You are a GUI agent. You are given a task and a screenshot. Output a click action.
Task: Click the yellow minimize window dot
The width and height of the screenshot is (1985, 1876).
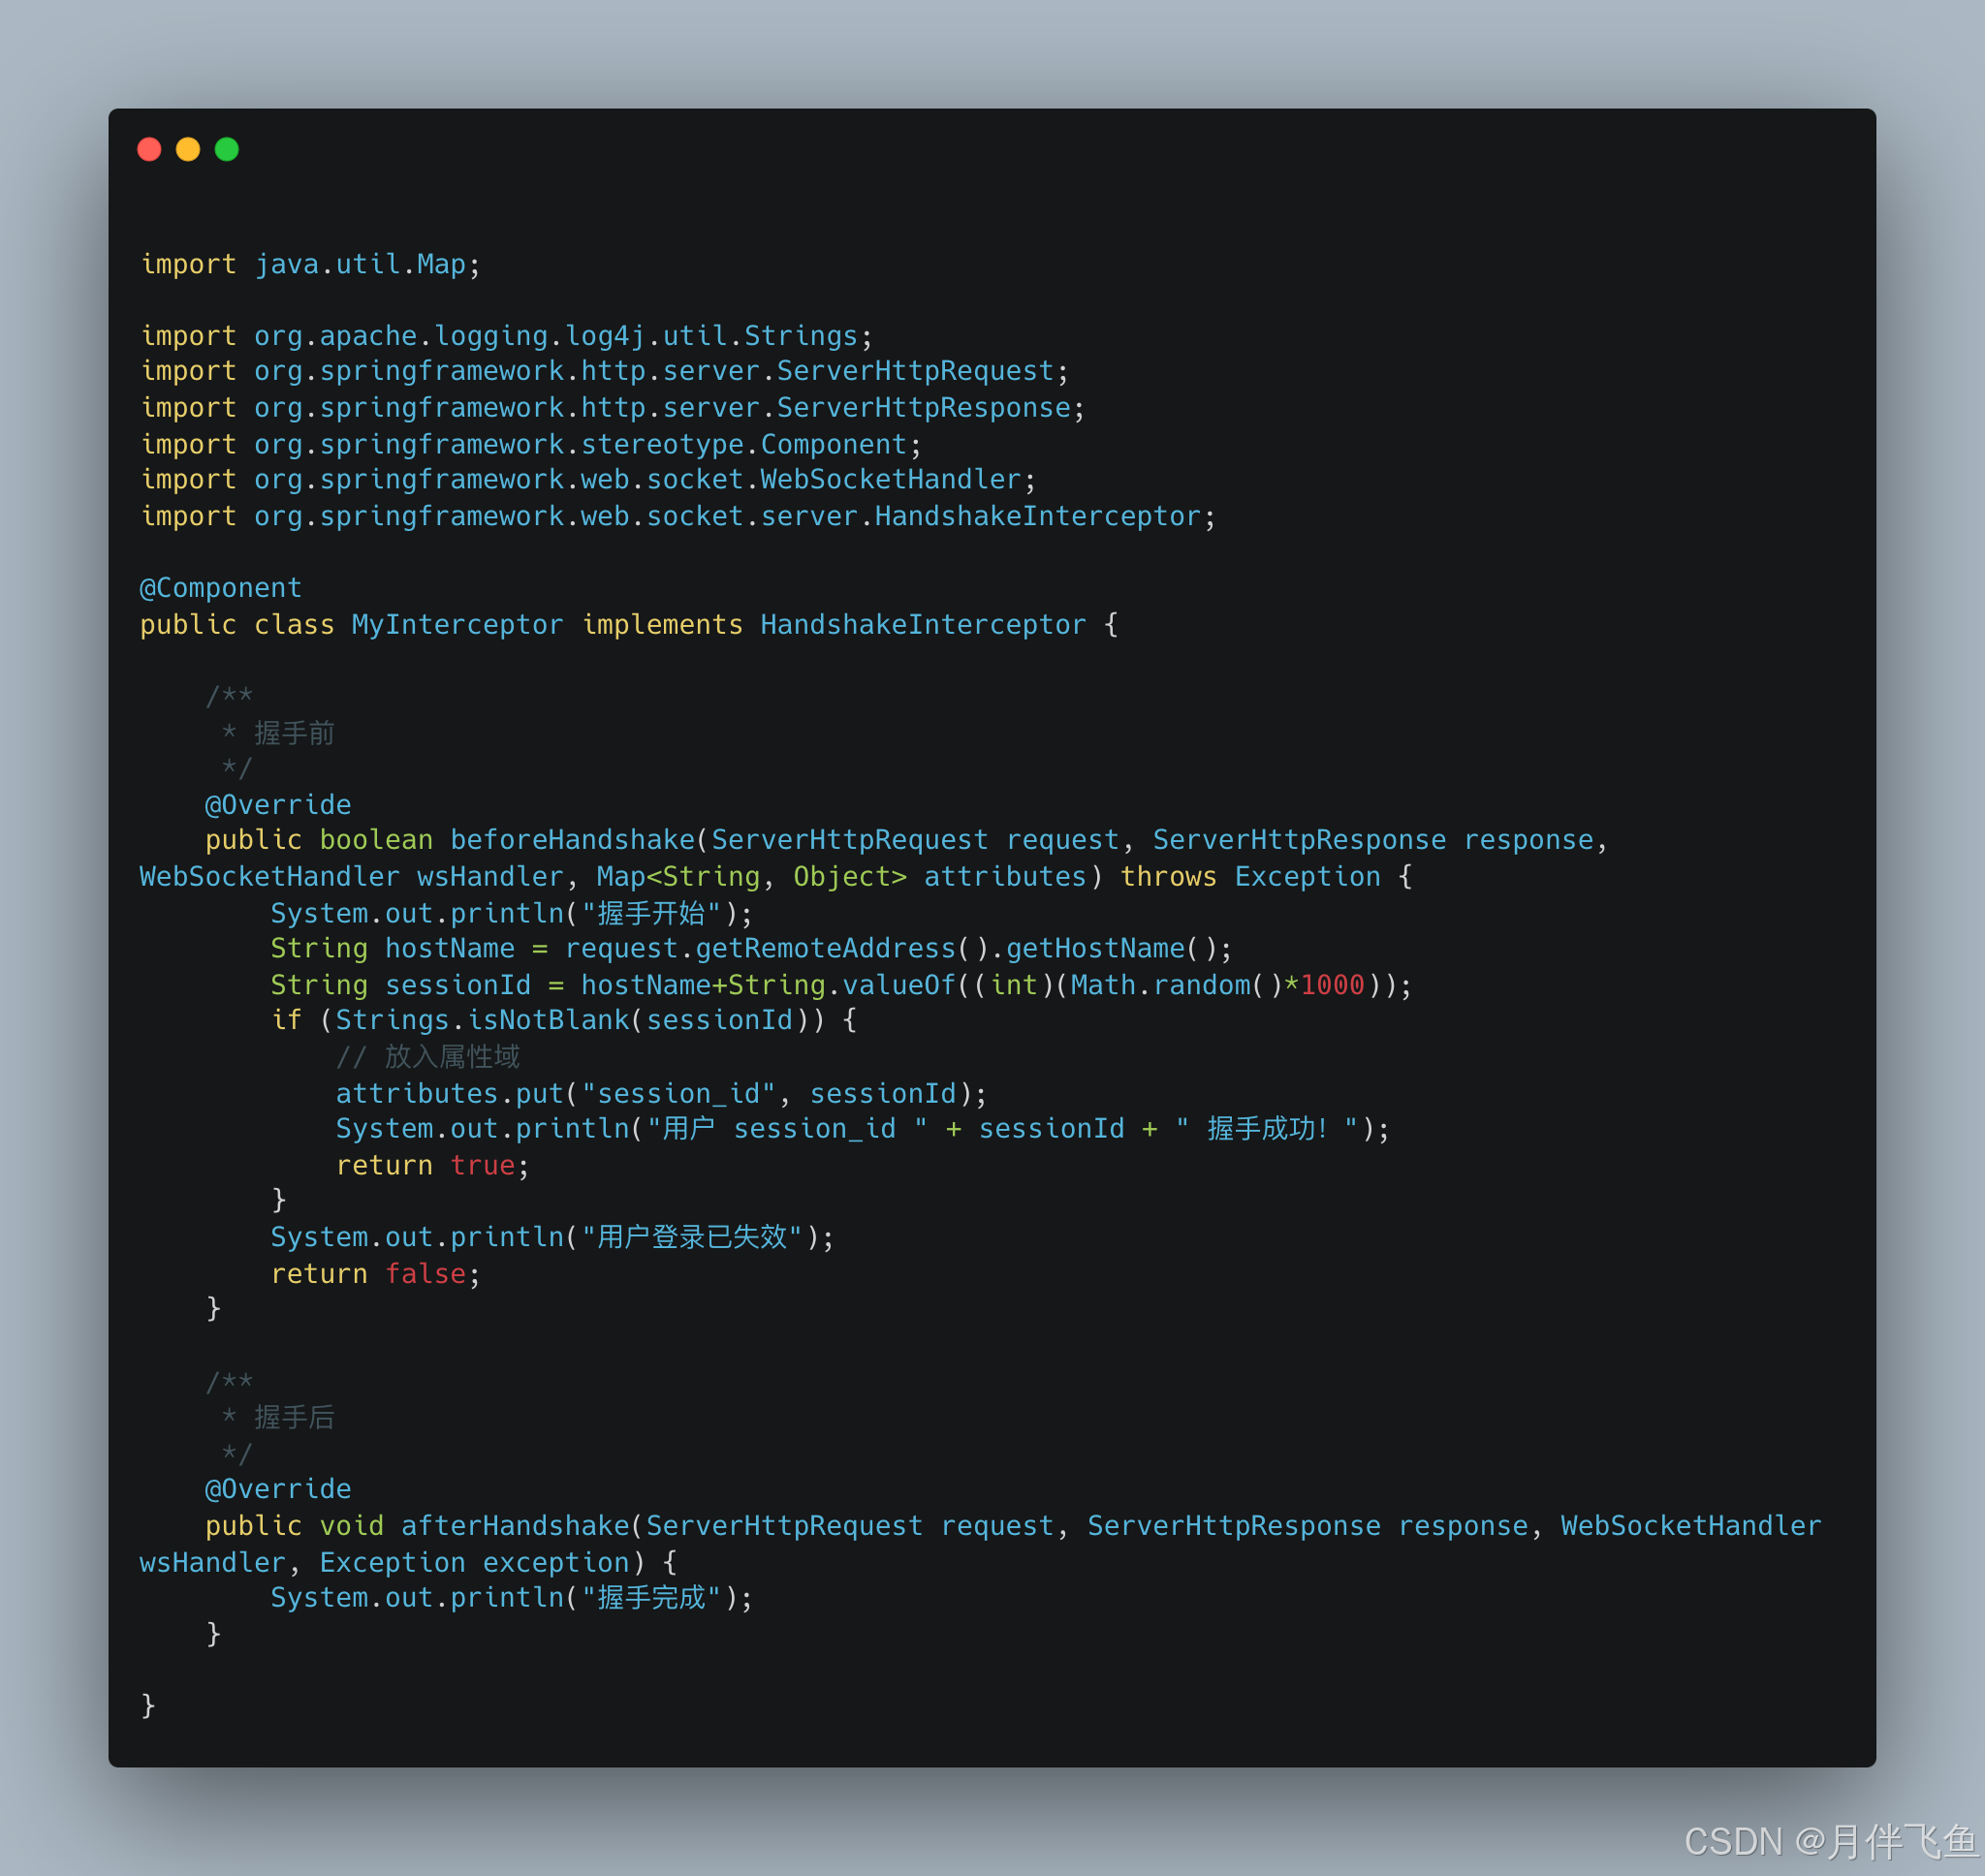188,149
